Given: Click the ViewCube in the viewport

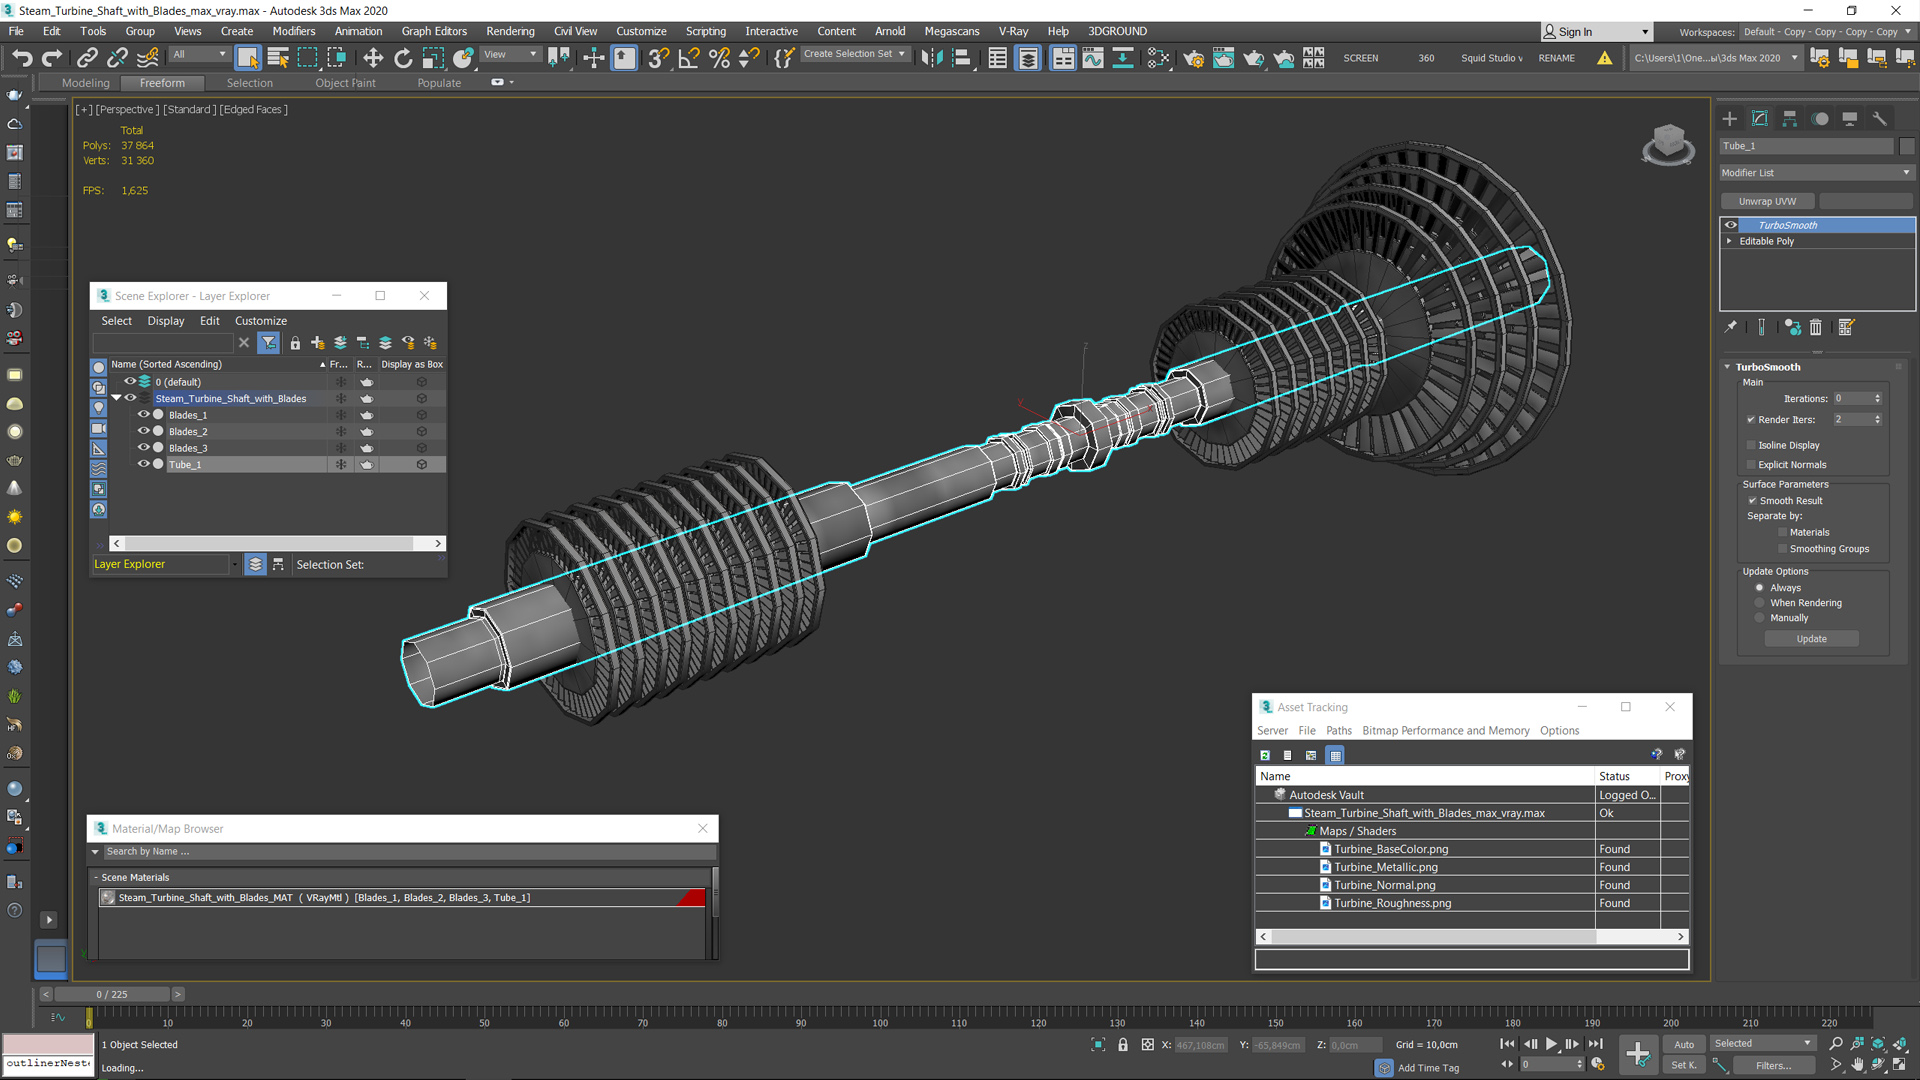Looking at the screenshot, I should click(x=1668, y=144).
